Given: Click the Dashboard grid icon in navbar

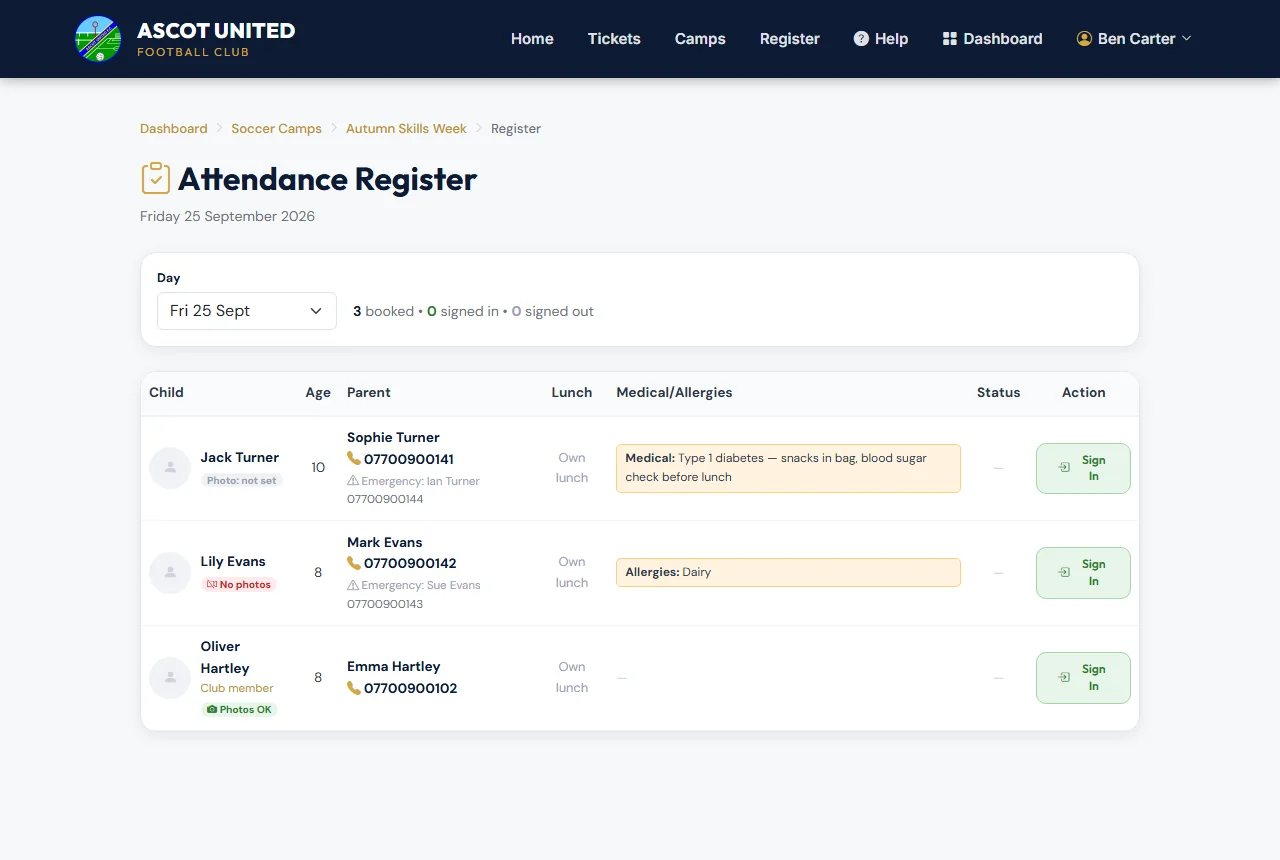Looking at the screenshot, I should (950, 39).
